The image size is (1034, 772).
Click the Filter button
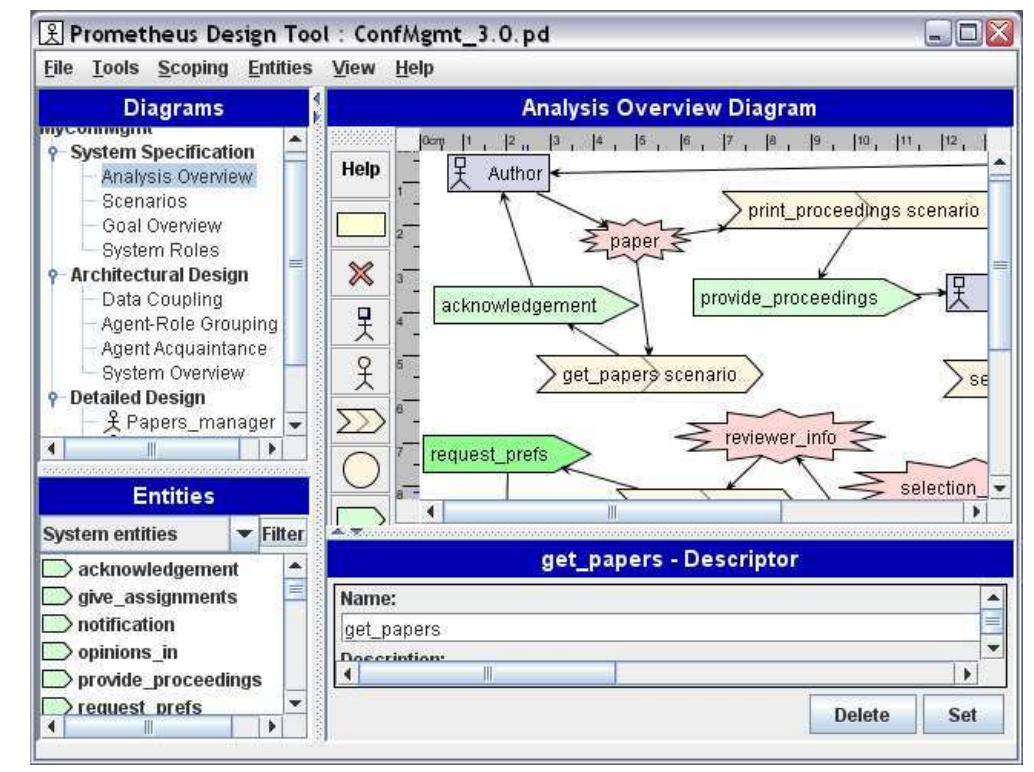(283, 533)
